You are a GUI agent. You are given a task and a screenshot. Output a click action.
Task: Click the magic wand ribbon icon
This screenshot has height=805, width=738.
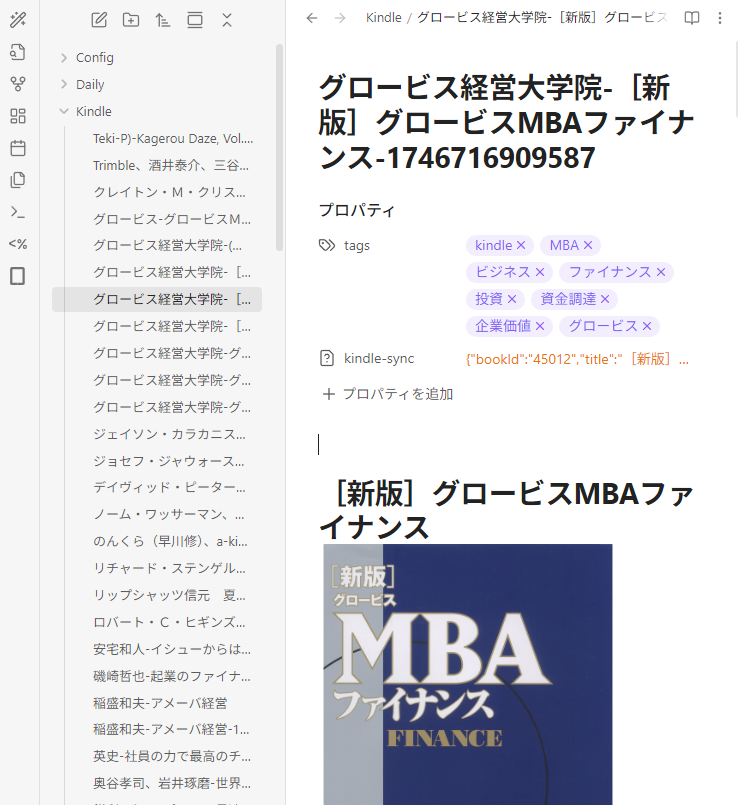pyautogui.click(x=18, y=20)
